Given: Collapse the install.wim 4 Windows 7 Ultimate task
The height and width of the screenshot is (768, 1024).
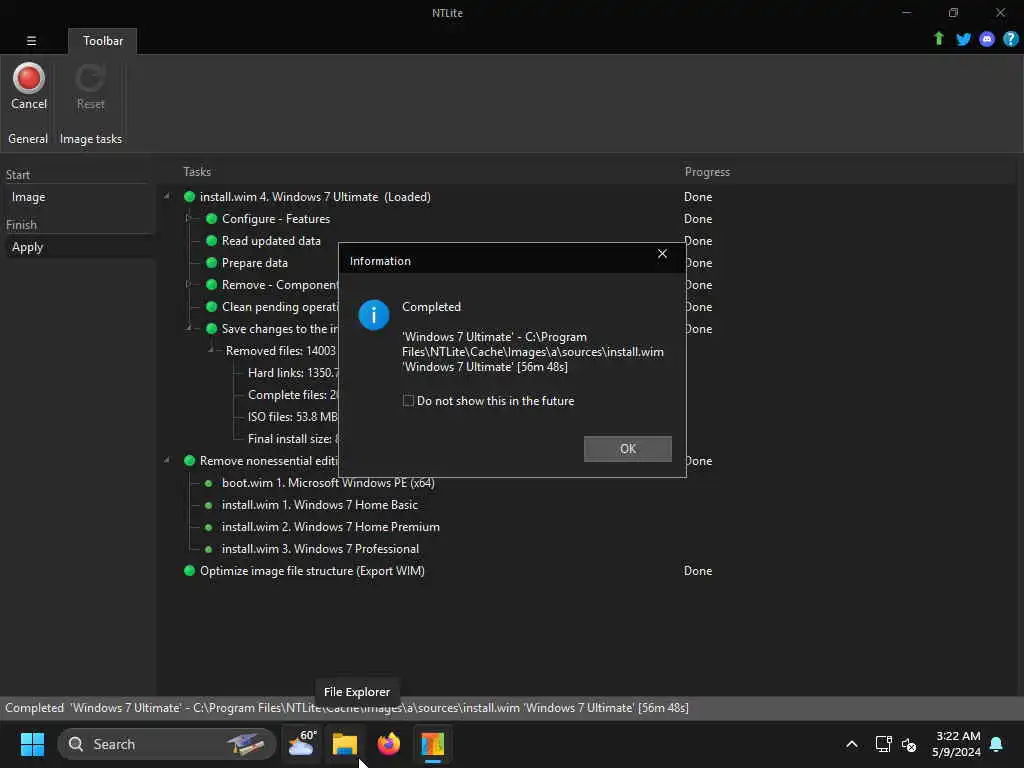Looking at the screenshot, I should [x=167, y=196].
